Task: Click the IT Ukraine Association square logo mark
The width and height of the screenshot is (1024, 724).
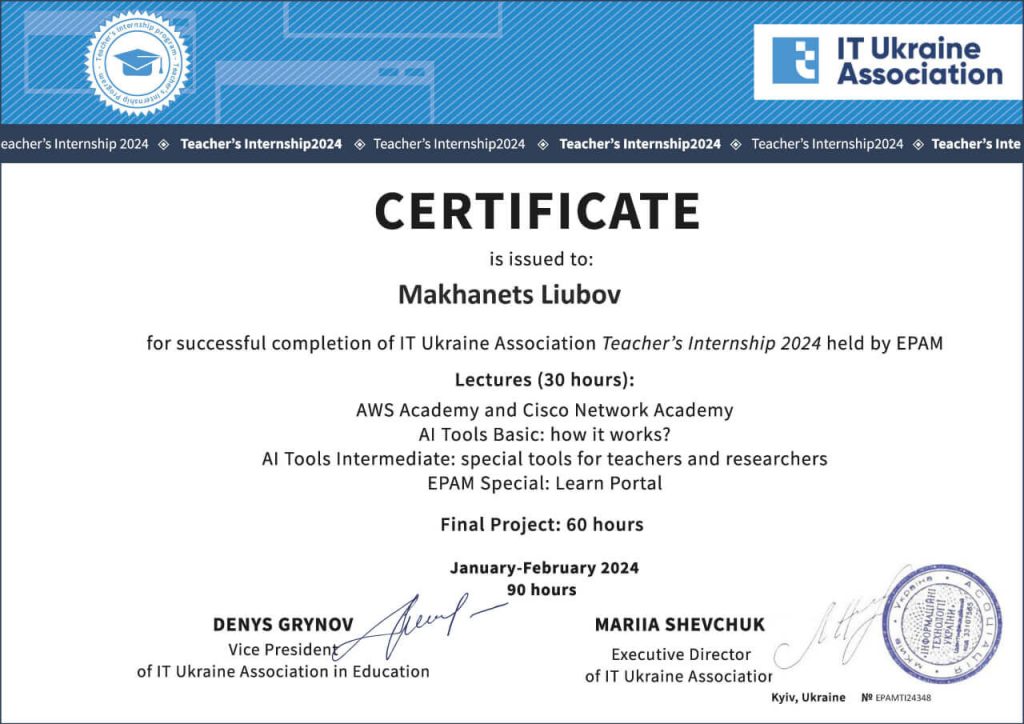Action: [795, 60]
